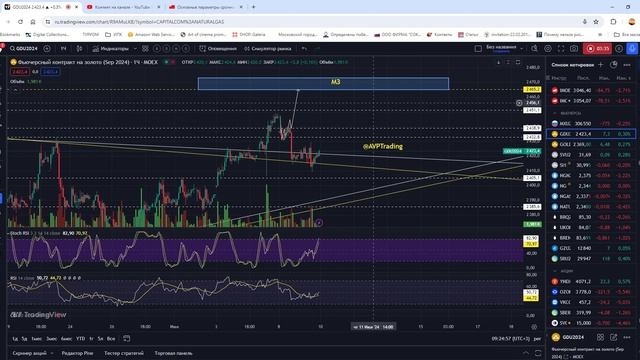This screenshot has width=640, height=360.
Task: Select the GOLD row in the watchlist
Action: (591, 144)
